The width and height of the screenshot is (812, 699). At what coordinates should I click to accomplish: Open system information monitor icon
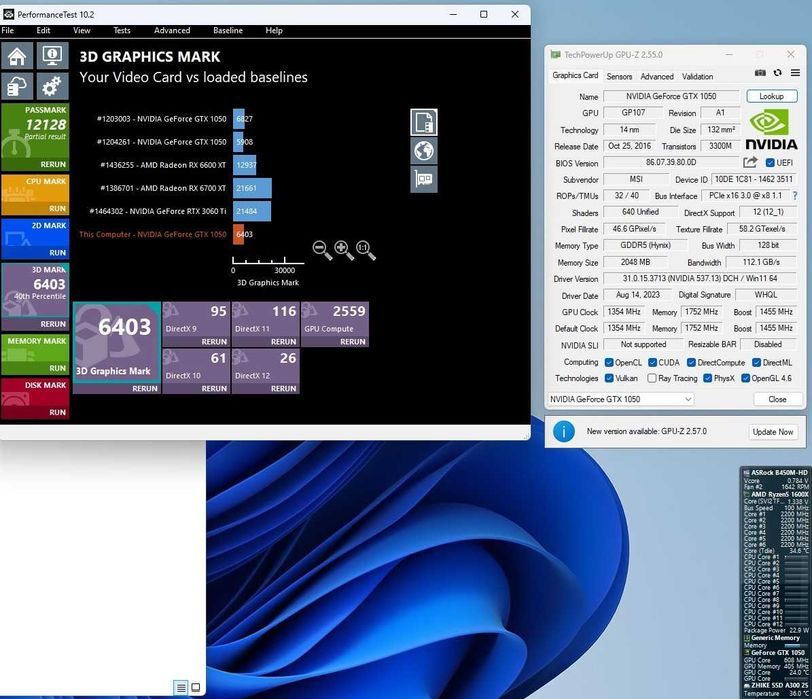pyautogui.click(x=52, y=56)
